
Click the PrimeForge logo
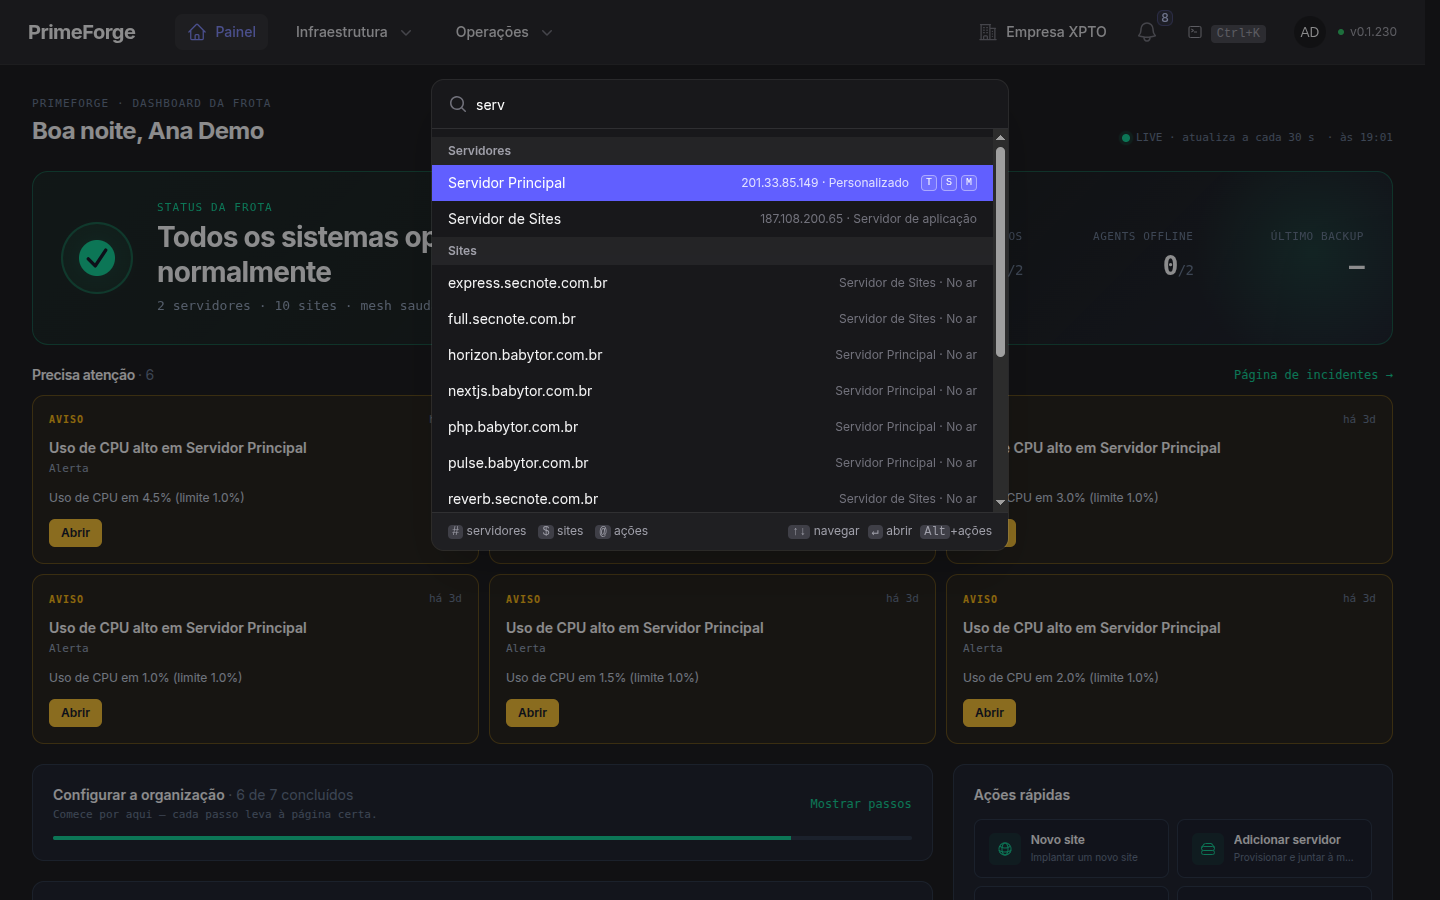coord(82,32)
